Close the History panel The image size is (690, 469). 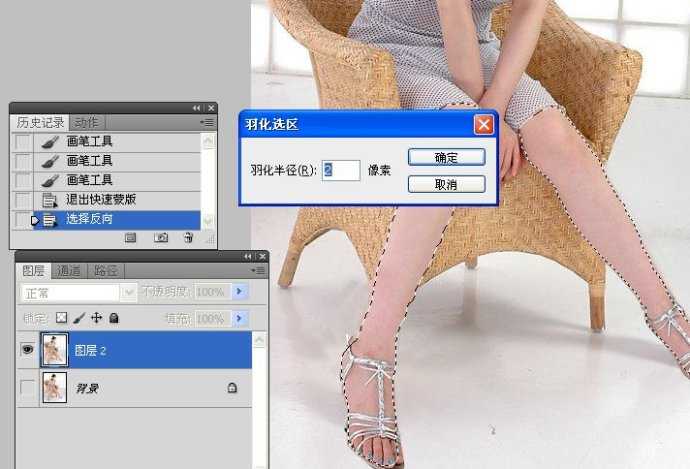click(212, 108)
